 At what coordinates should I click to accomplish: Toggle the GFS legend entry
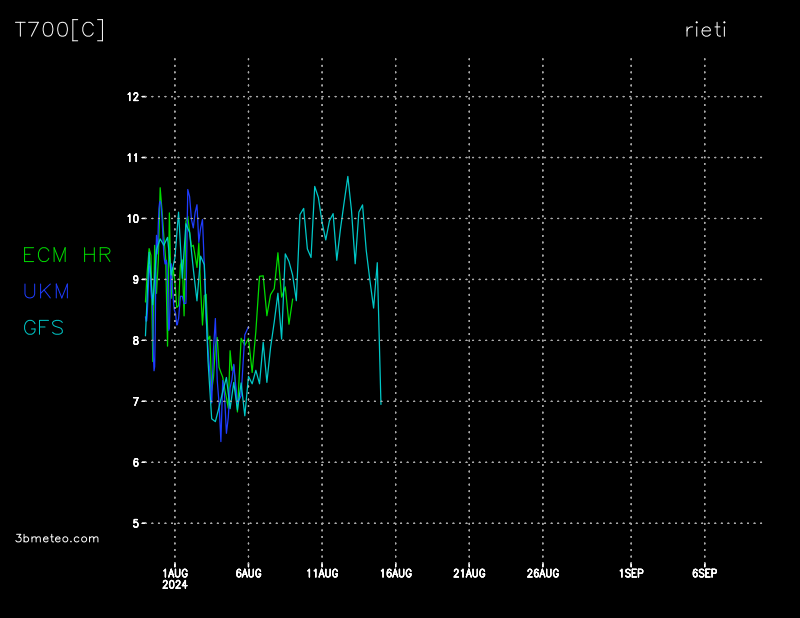click(x=43, y=327)
